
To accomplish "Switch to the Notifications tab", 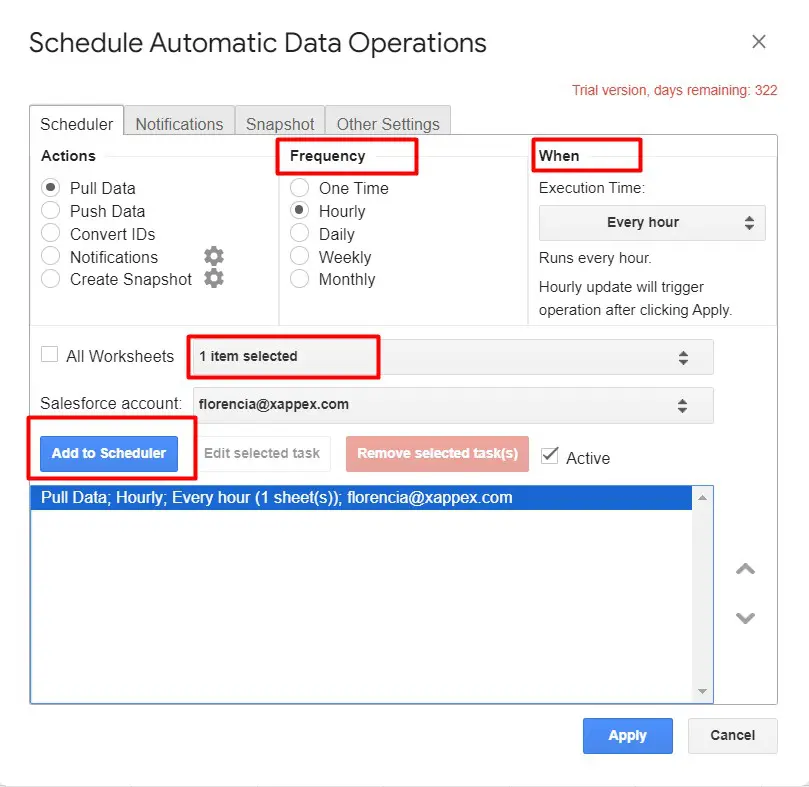I will 179,124.
